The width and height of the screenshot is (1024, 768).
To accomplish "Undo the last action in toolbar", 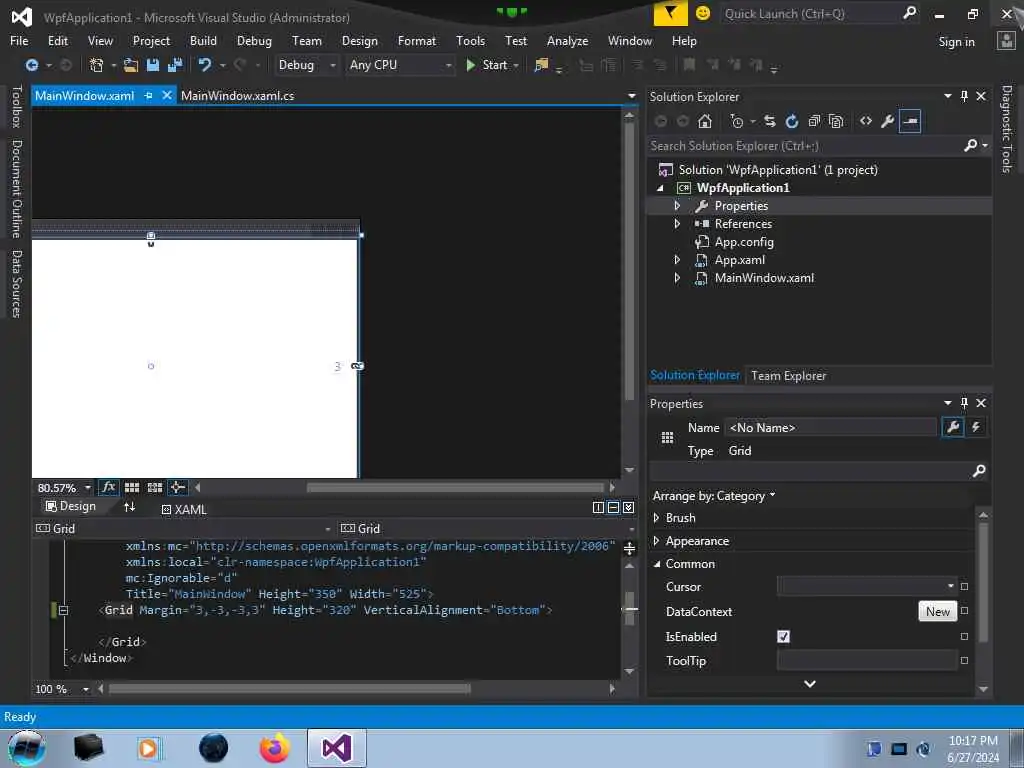I will 205,65.
